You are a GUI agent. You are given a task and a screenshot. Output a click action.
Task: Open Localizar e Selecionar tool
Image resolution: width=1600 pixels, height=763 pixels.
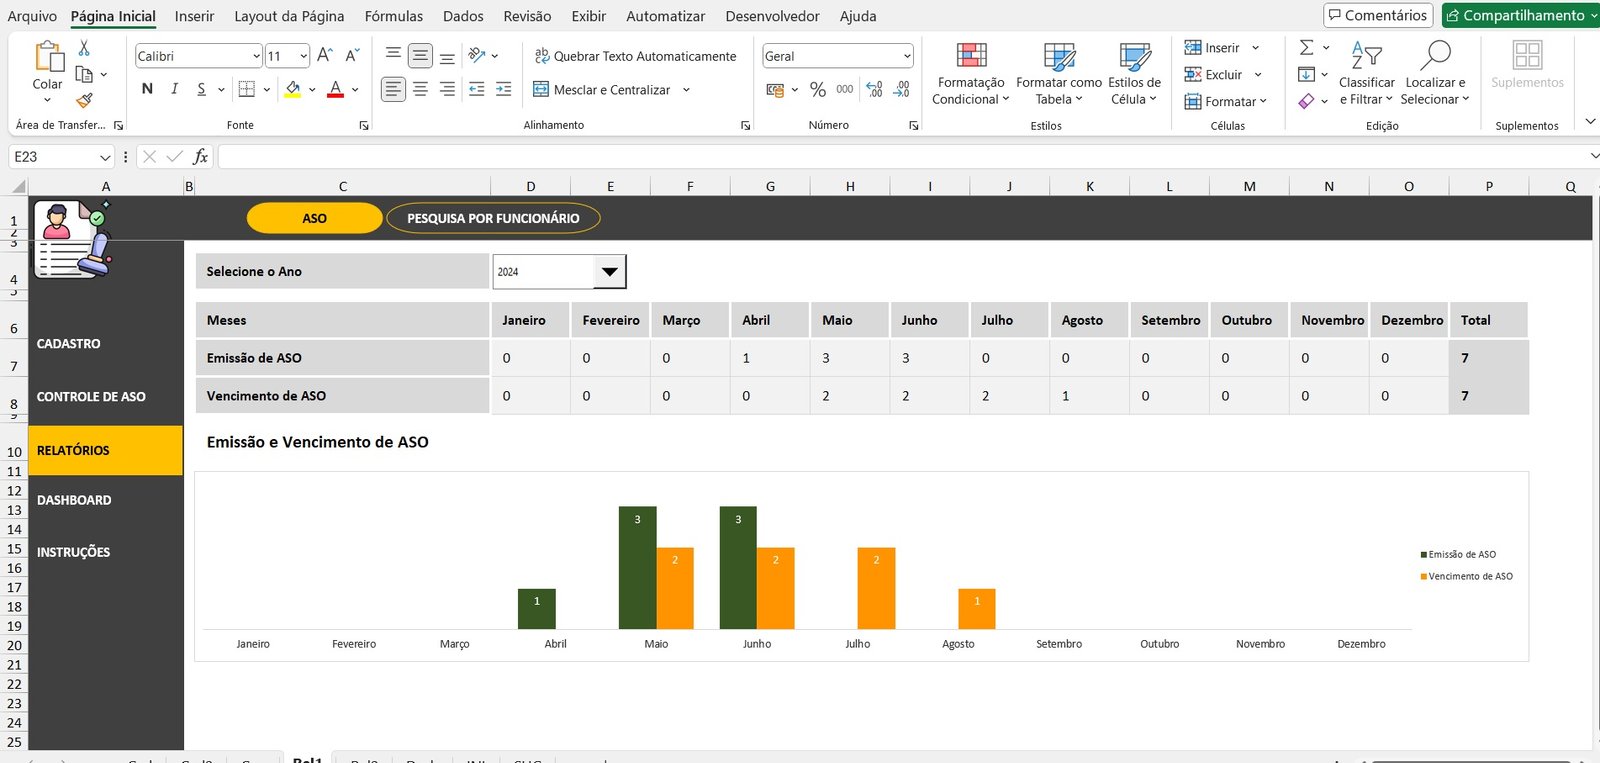click(1435, 73)
